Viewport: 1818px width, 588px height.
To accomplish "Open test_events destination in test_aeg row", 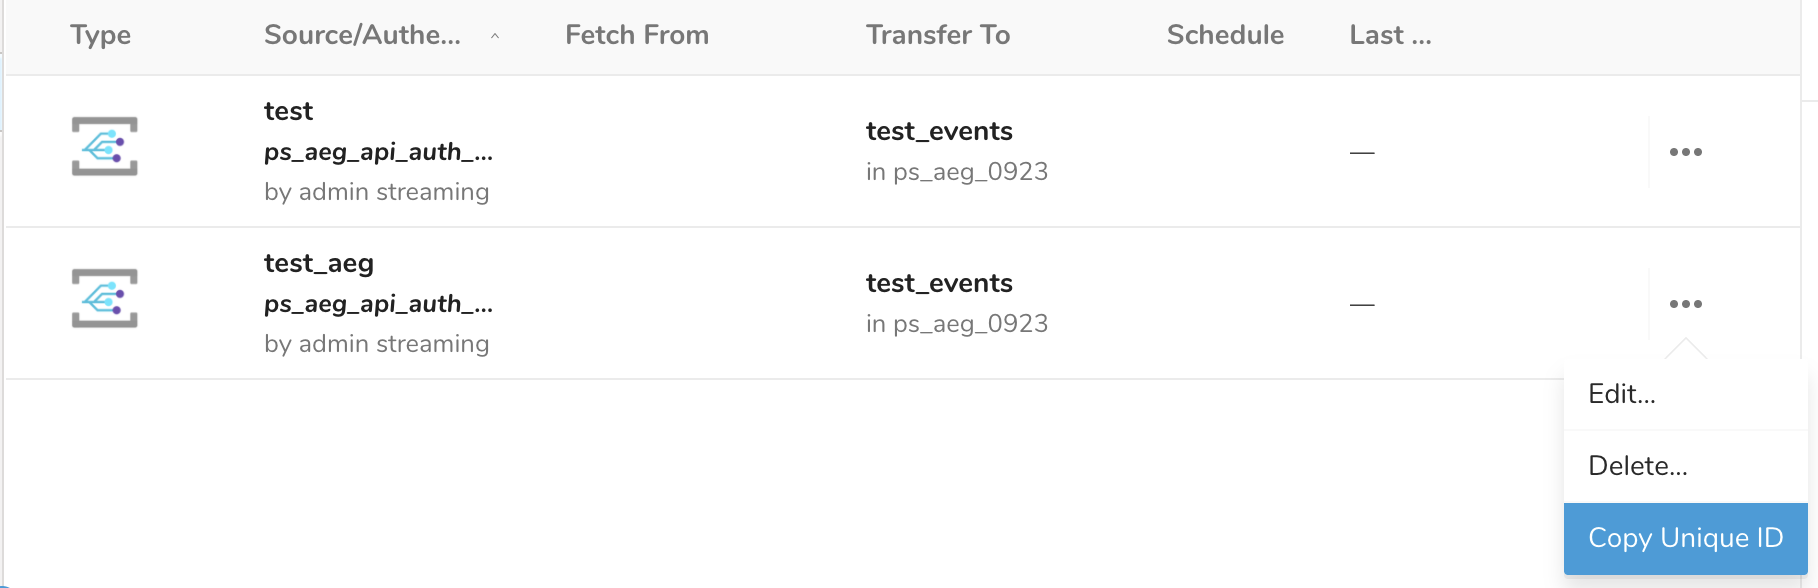I will pyautogui.click(x=938, y=283).
